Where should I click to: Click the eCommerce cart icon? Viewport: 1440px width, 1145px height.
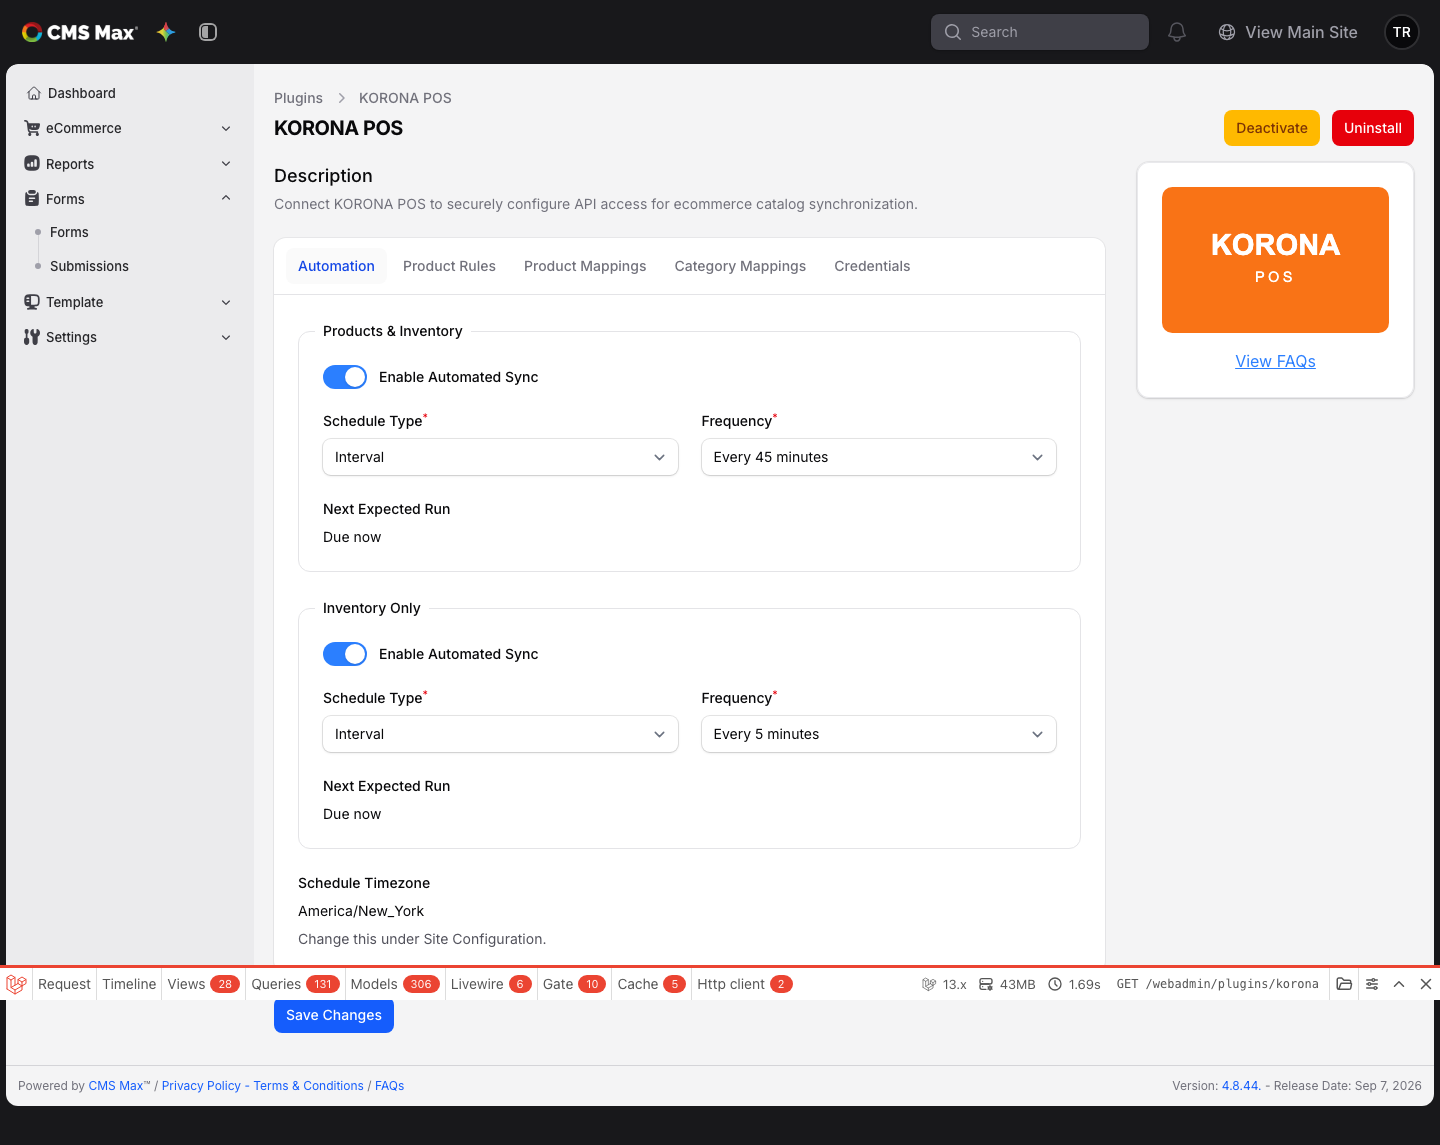32,128
